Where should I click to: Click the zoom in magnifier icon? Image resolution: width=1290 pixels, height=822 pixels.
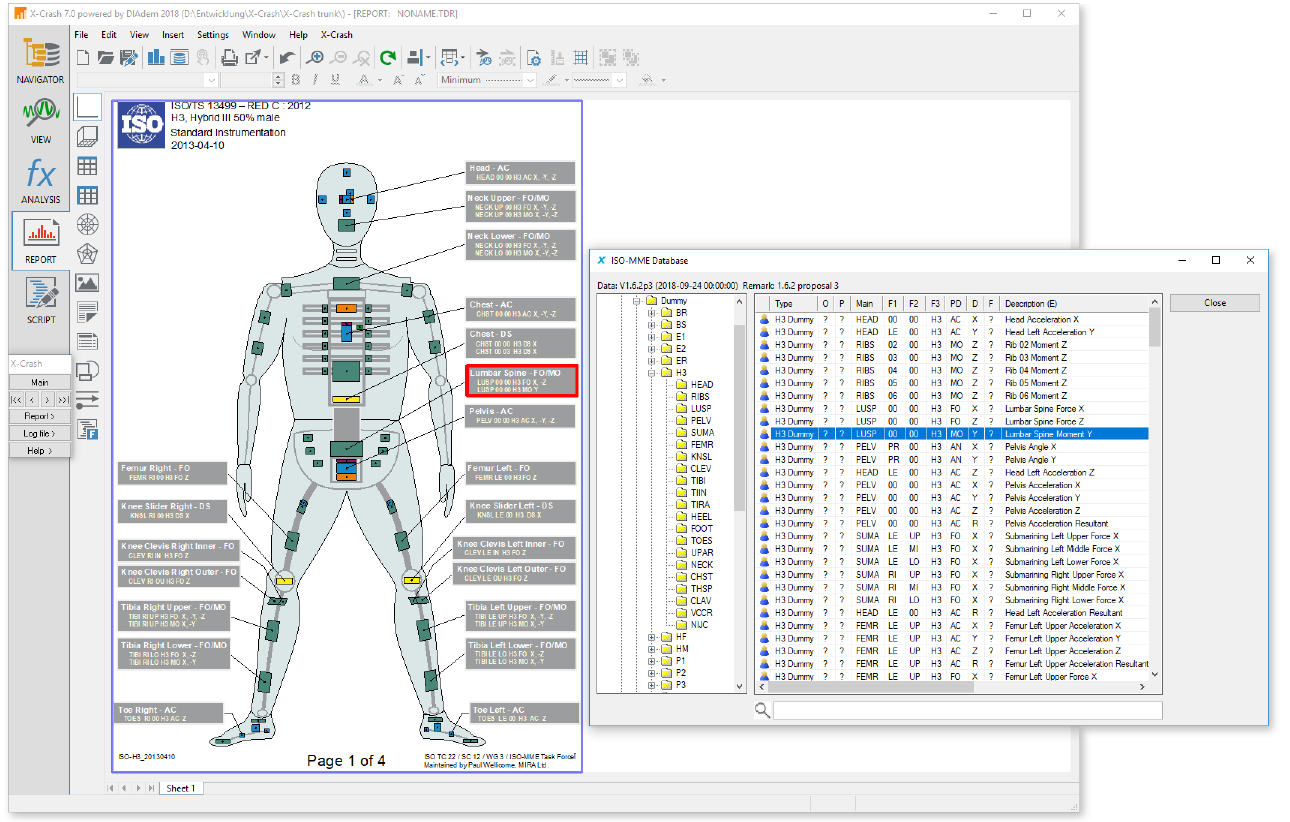point(315,57)
